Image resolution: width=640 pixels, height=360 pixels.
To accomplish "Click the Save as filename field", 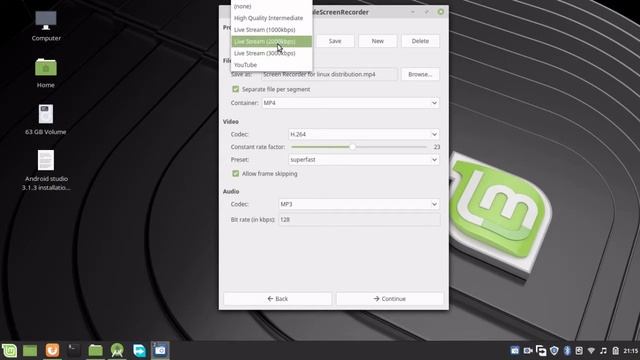I will [x=329, y=74].
